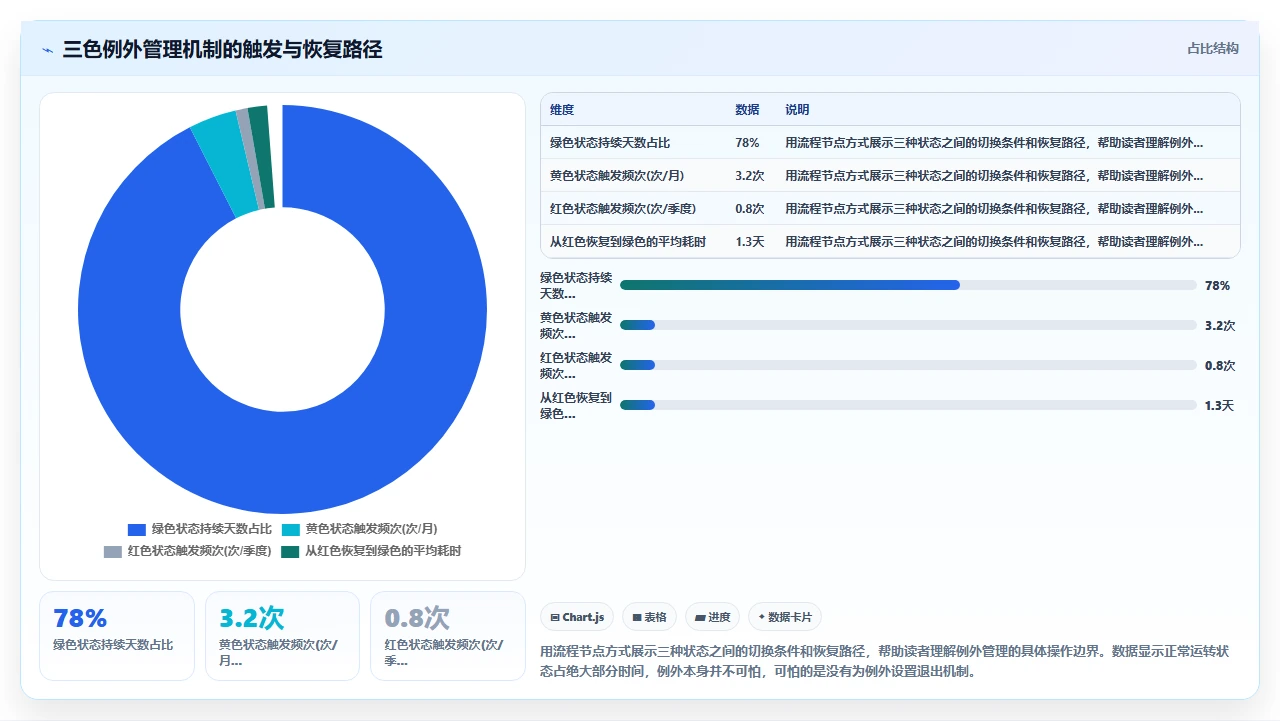Click the 占比结构 label in header
The image size is (1280, 721).
pos(1213,48)
